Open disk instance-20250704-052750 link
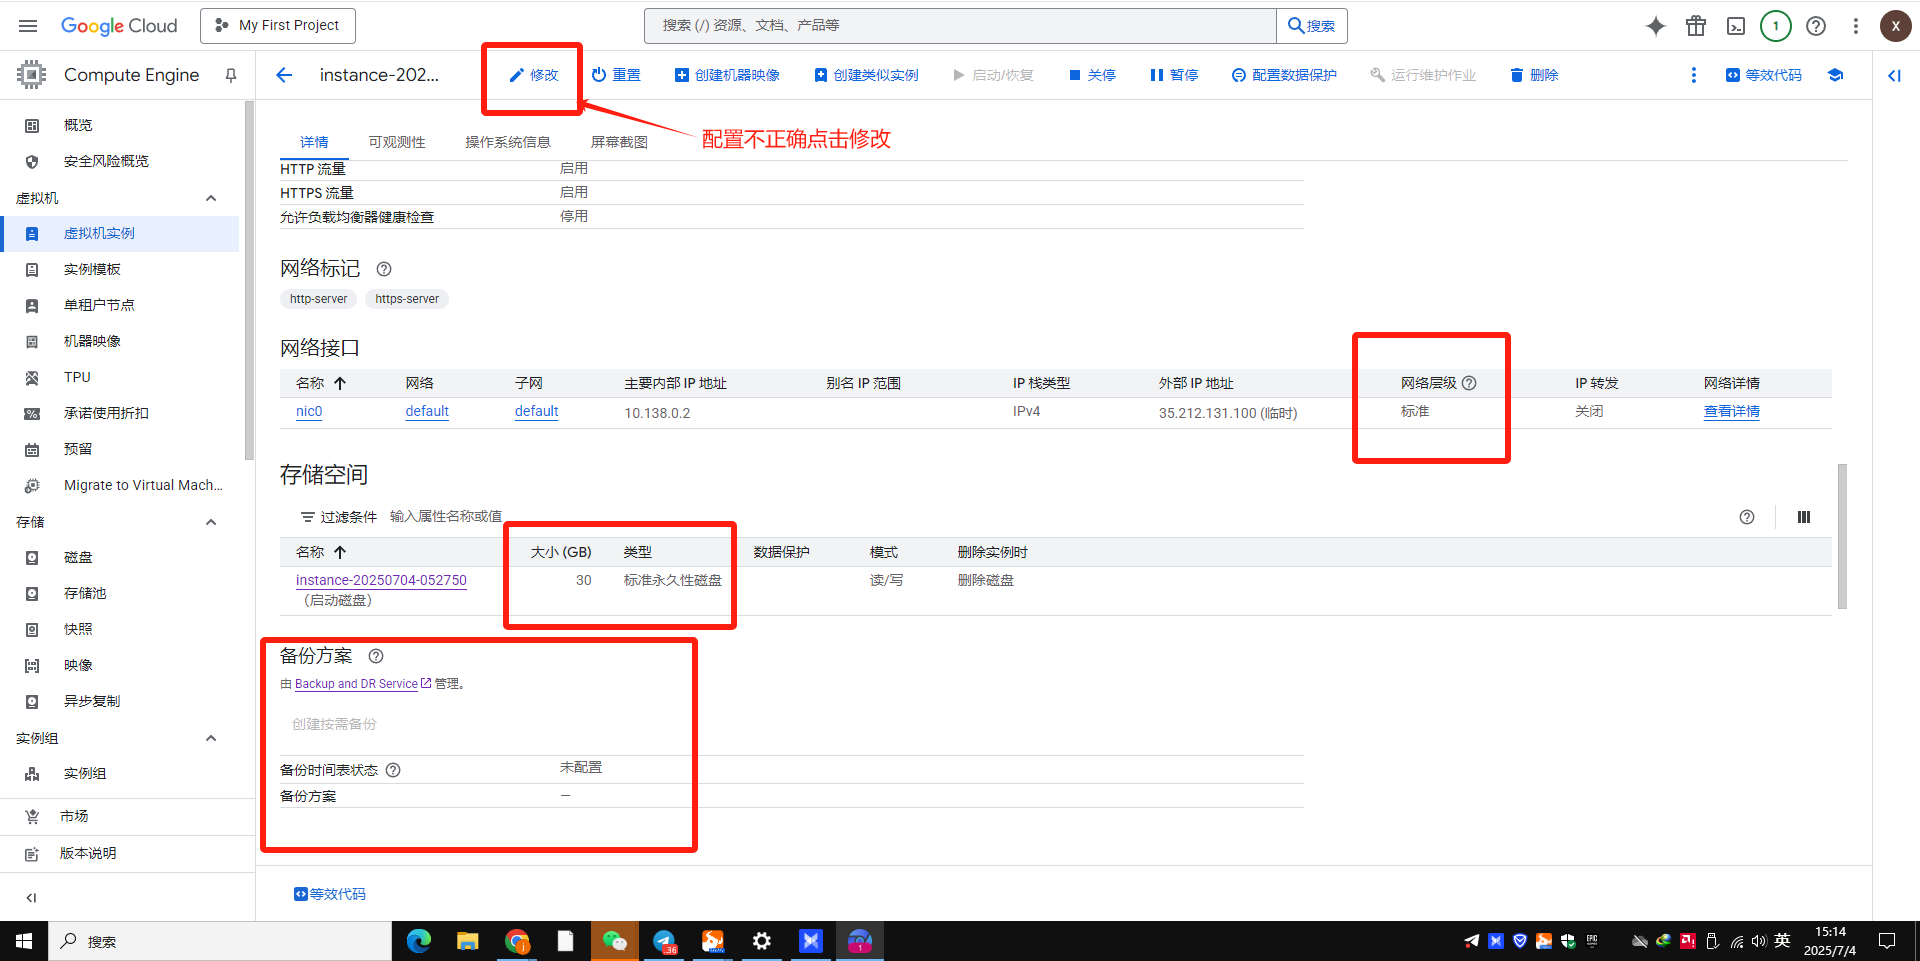This screenshot has height=961, width=1920. point(381,580)
